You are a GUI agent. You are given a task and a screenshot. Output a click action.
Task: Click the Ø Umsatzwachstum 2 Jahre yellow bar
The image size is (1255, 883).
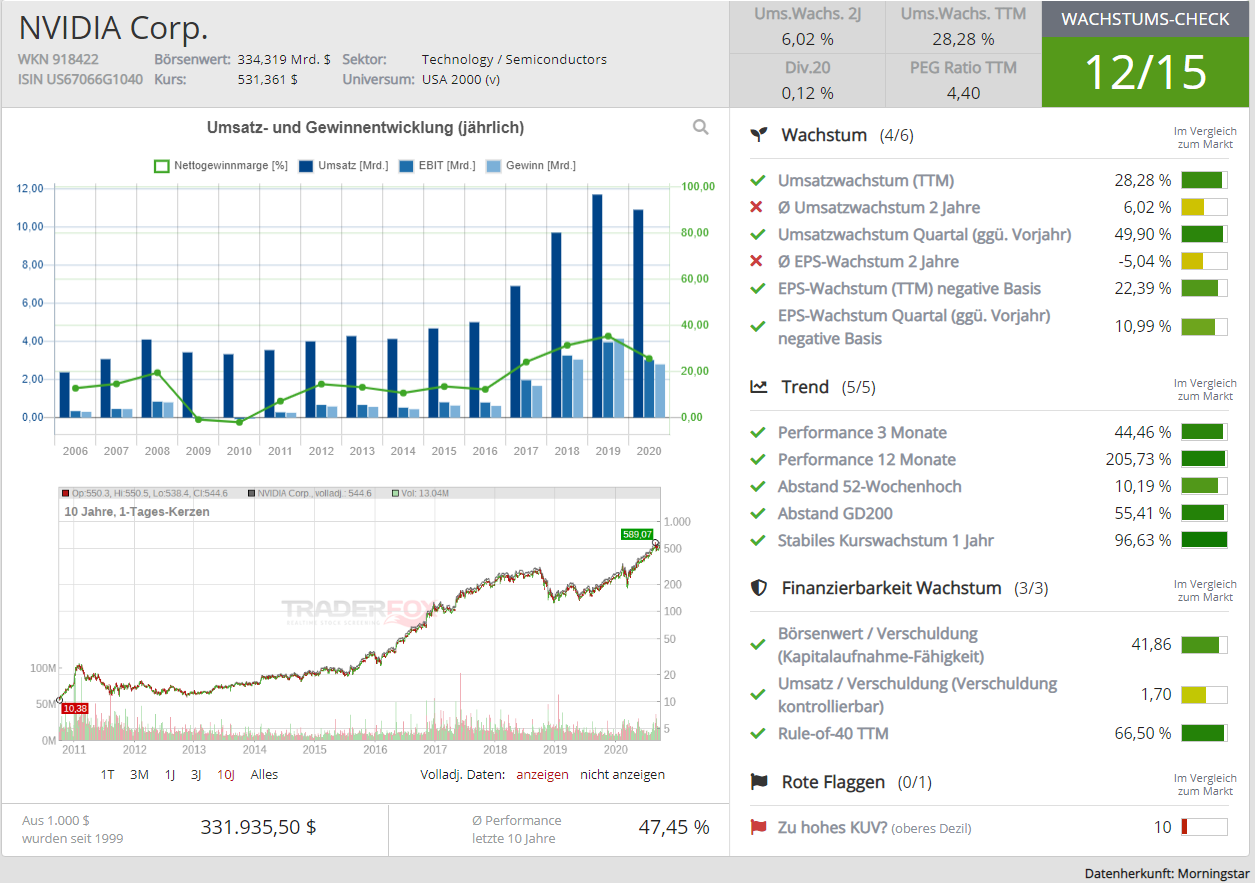[1204, 207]
